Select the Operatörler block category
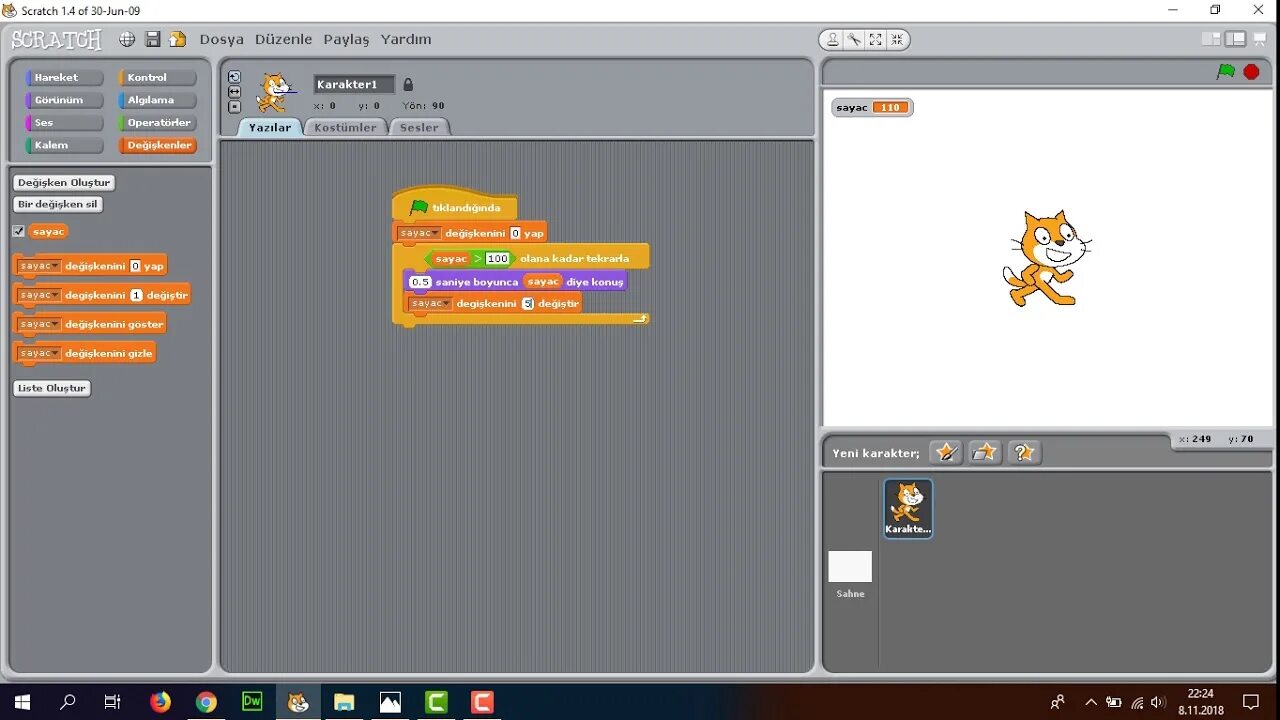Screen dimensions: 1280x720 pyautogui.click(x=157, y=122)
